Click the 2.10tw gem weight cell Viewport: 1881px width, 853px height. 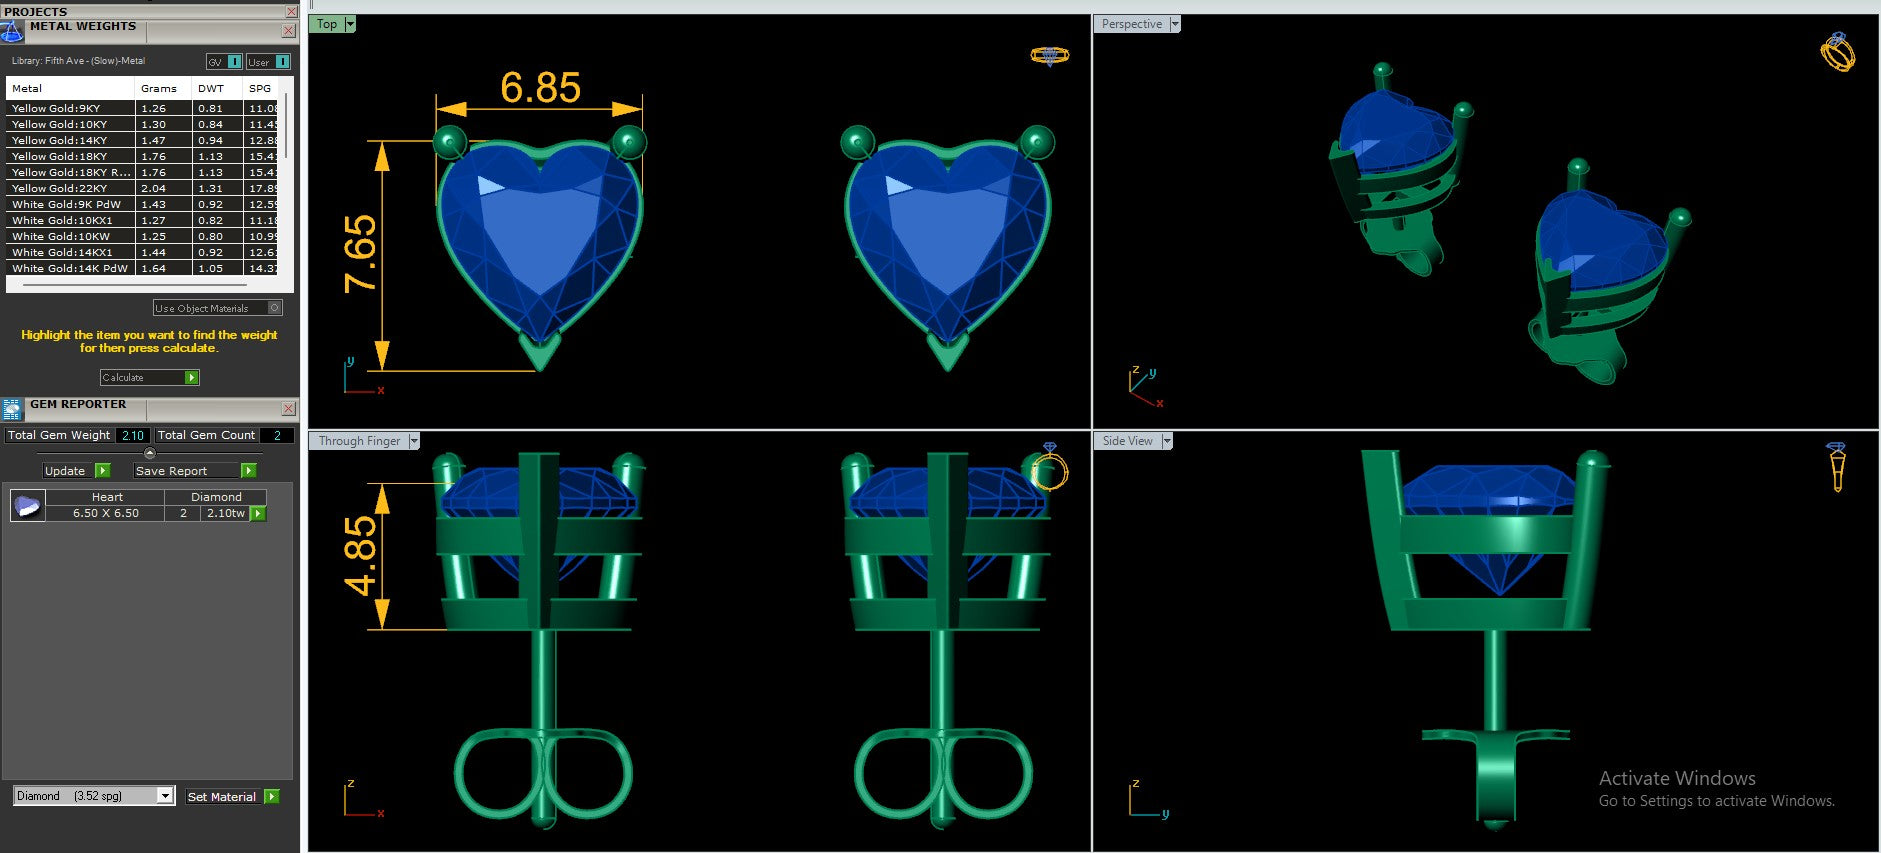tap(226, 513)
